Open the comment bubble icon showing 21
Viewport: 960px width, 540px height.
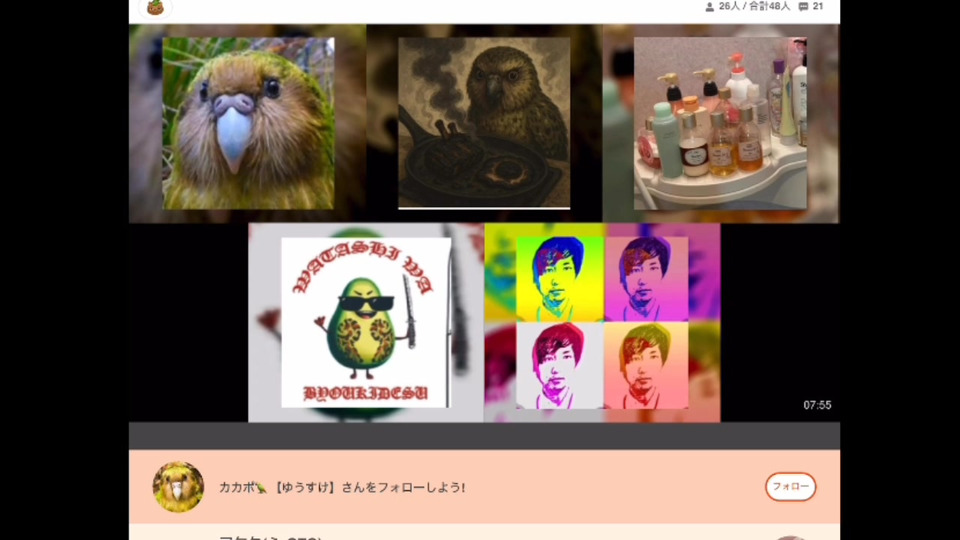pyautogui.click(x=803, y=7)
